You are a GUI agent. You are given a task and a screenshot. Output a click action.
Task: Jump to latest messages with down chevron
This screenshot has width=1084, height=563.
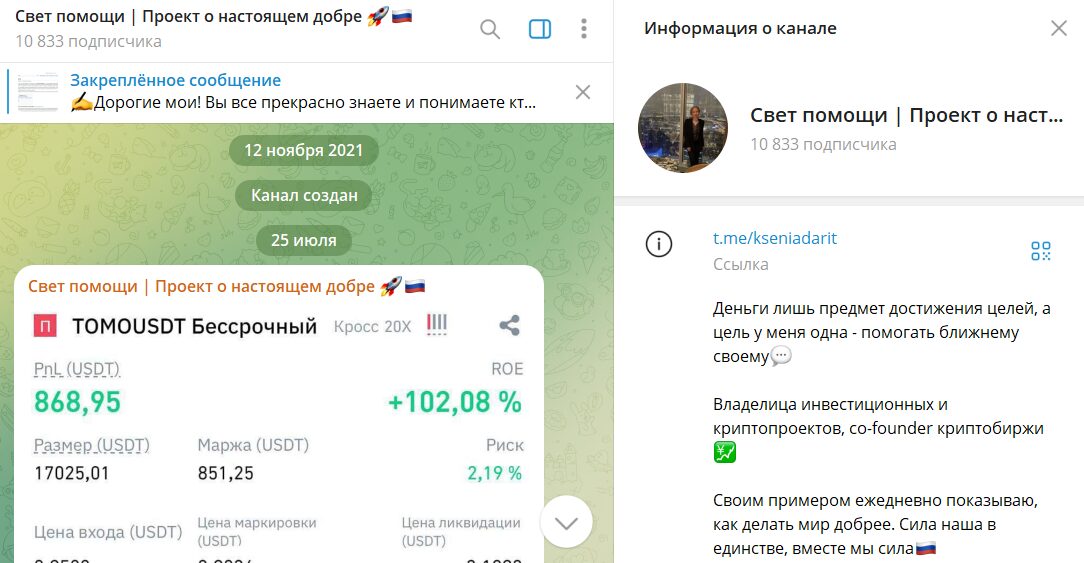[566, 522]
